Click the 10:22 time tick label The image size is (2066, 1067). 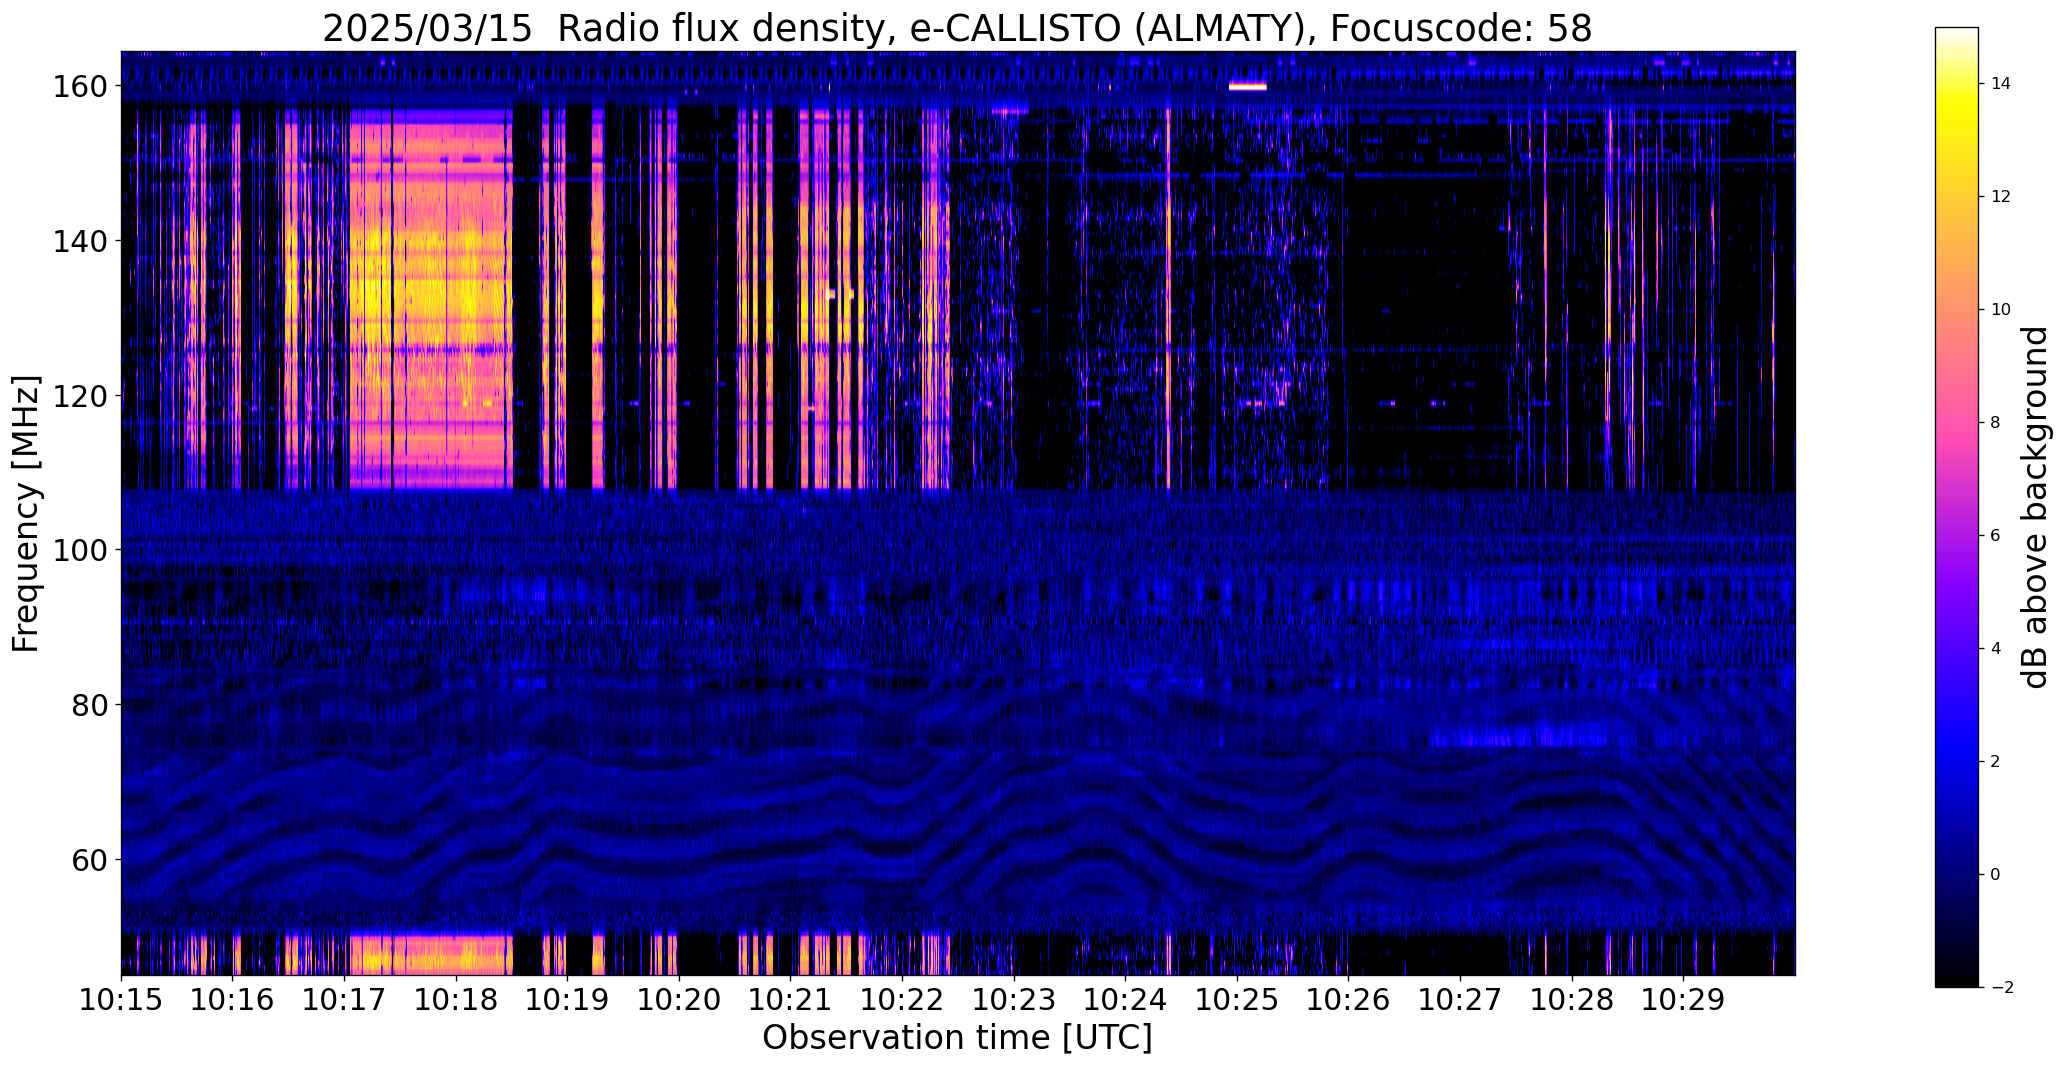[902, 999]
